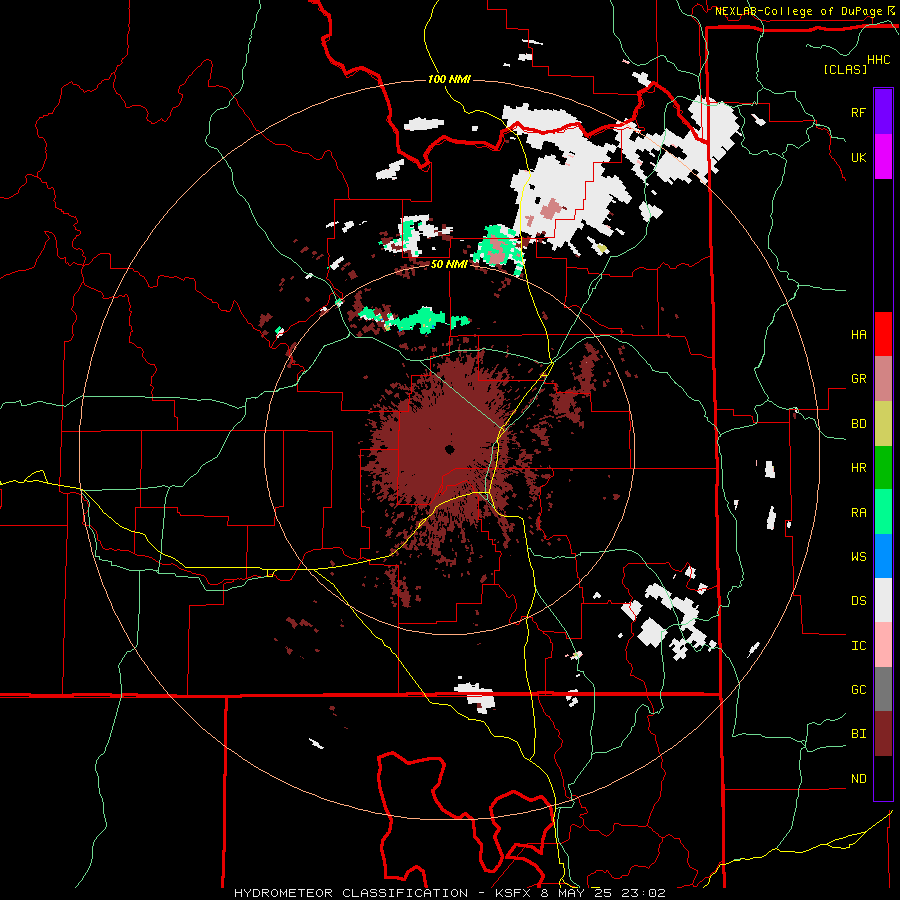
Task: Click the HHC product label
Action: 879,60
